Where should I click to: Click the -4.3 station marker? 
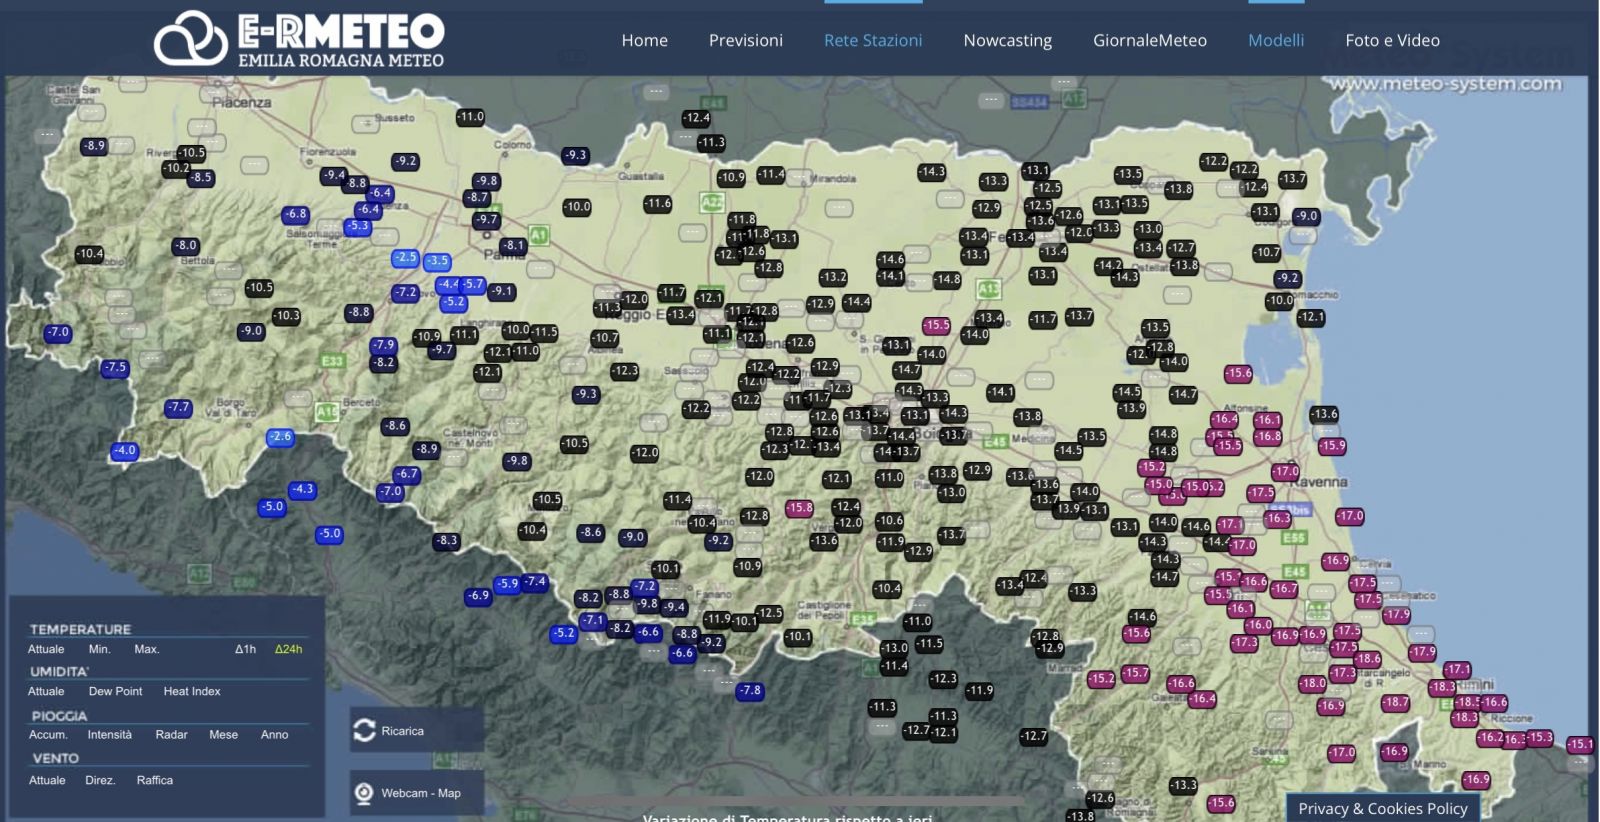tap(302, 490)
